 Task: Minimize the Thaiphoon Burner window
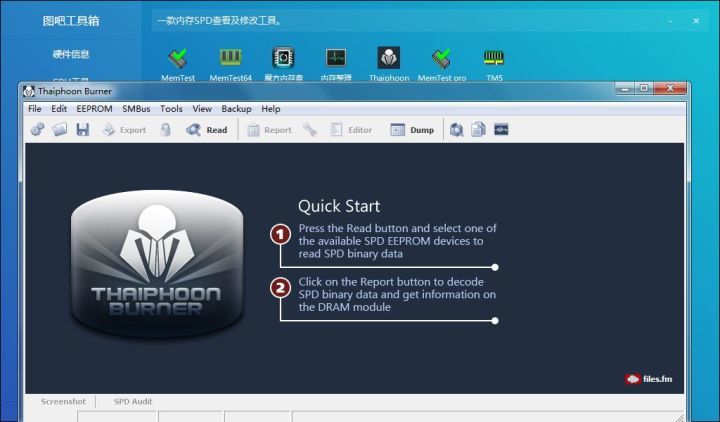tap(624, 88)
